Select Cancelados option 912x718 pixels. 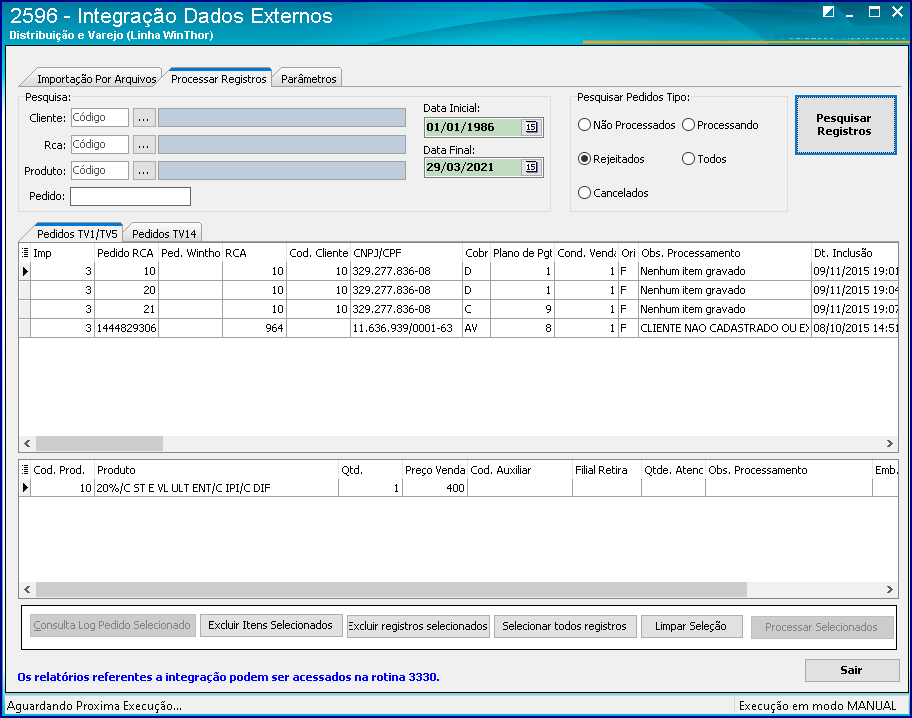point(613,193)
